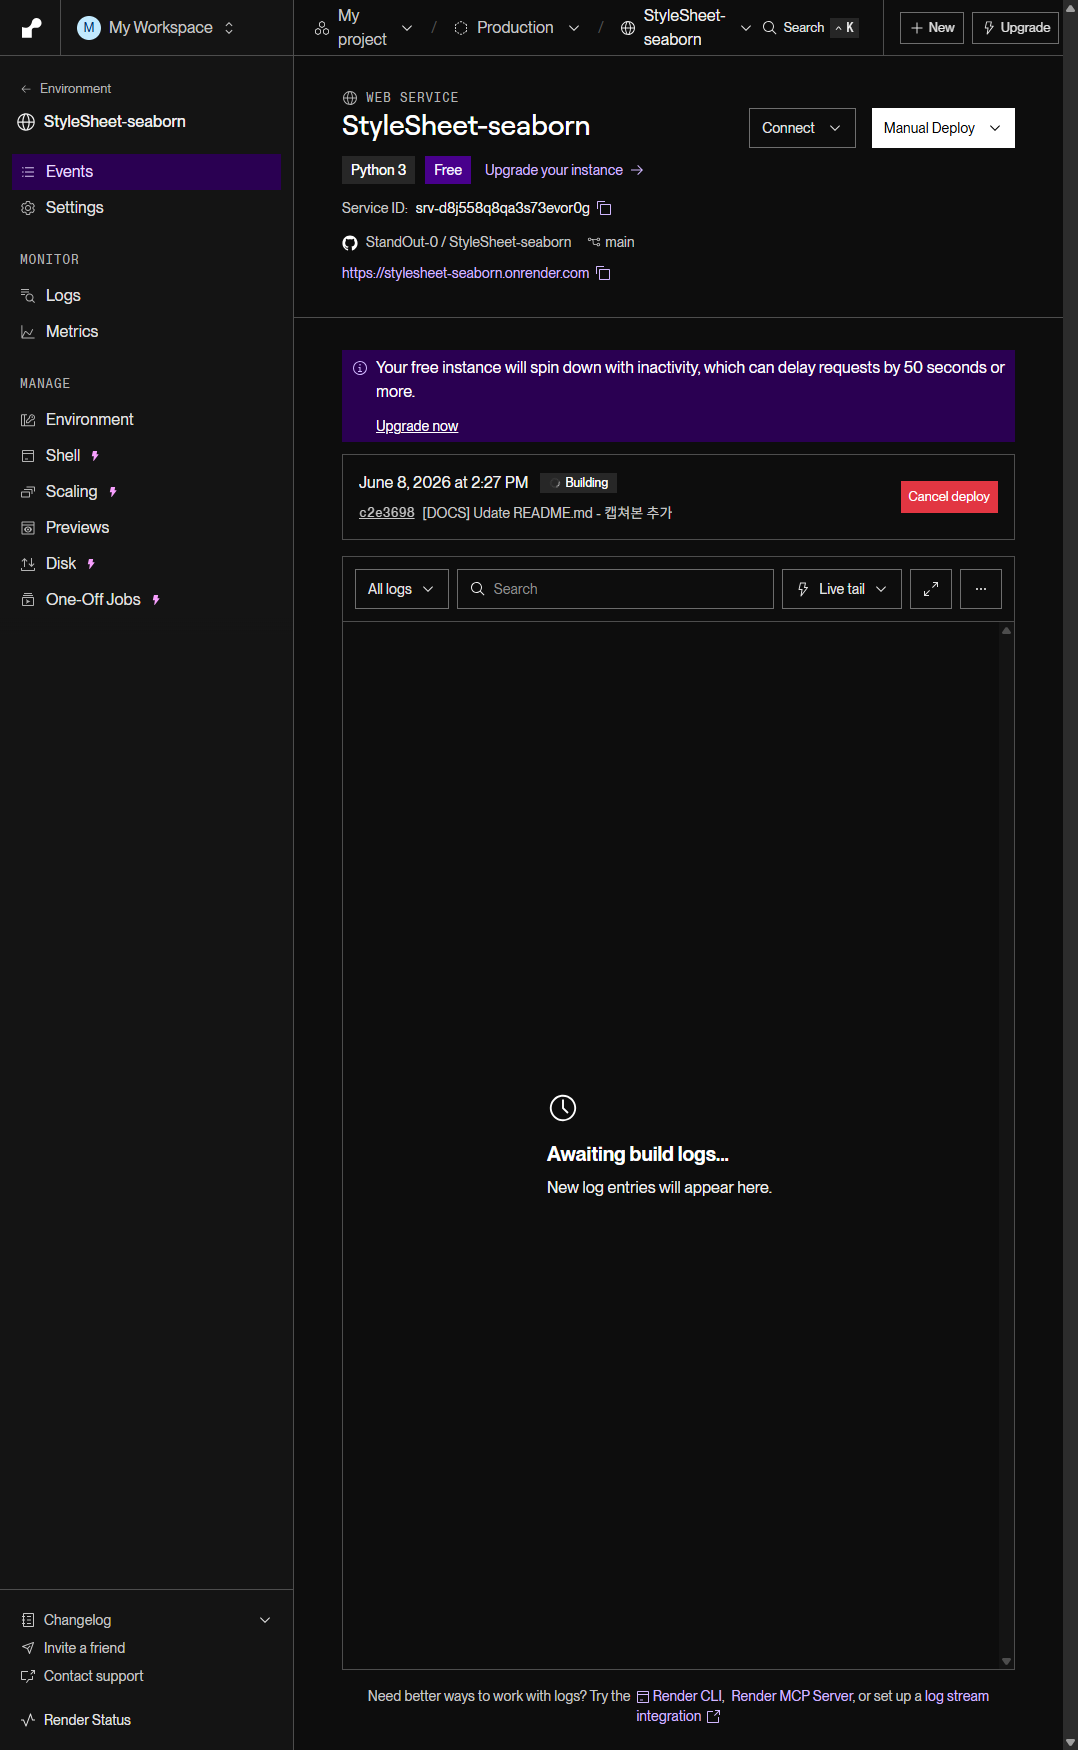Copy the service URL
The height and width of the screenshot is (1750, 1078).
click(x=603, y=273)
